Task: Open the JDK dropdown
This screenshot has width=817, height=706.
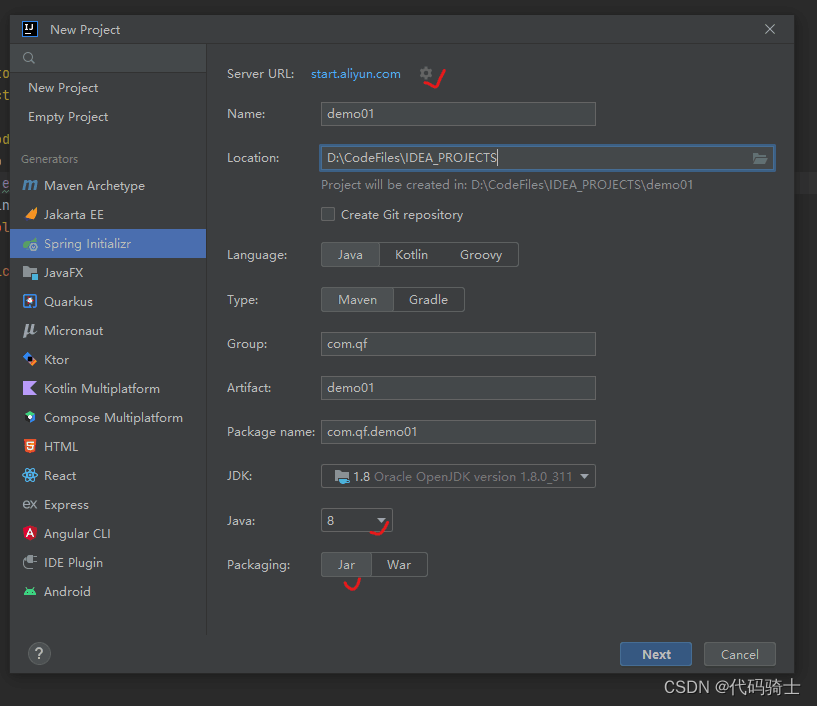Action: (x=586, y=476)
